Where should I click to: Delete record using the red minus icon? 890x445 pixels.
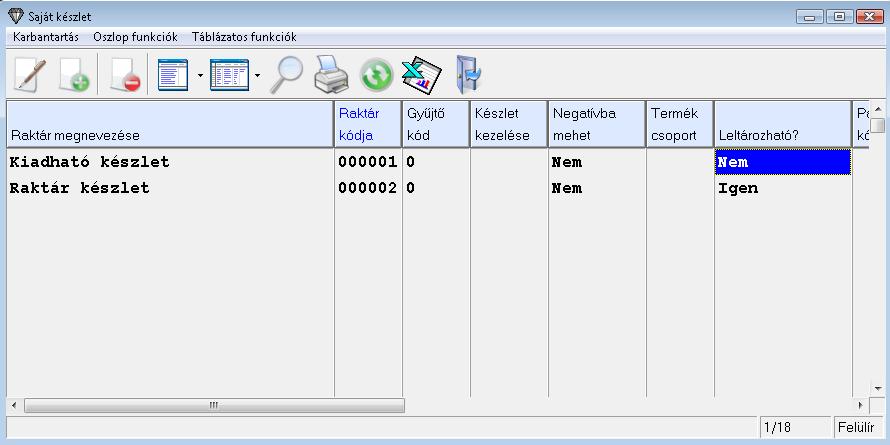pyautogui.click(x=126, y=74)
